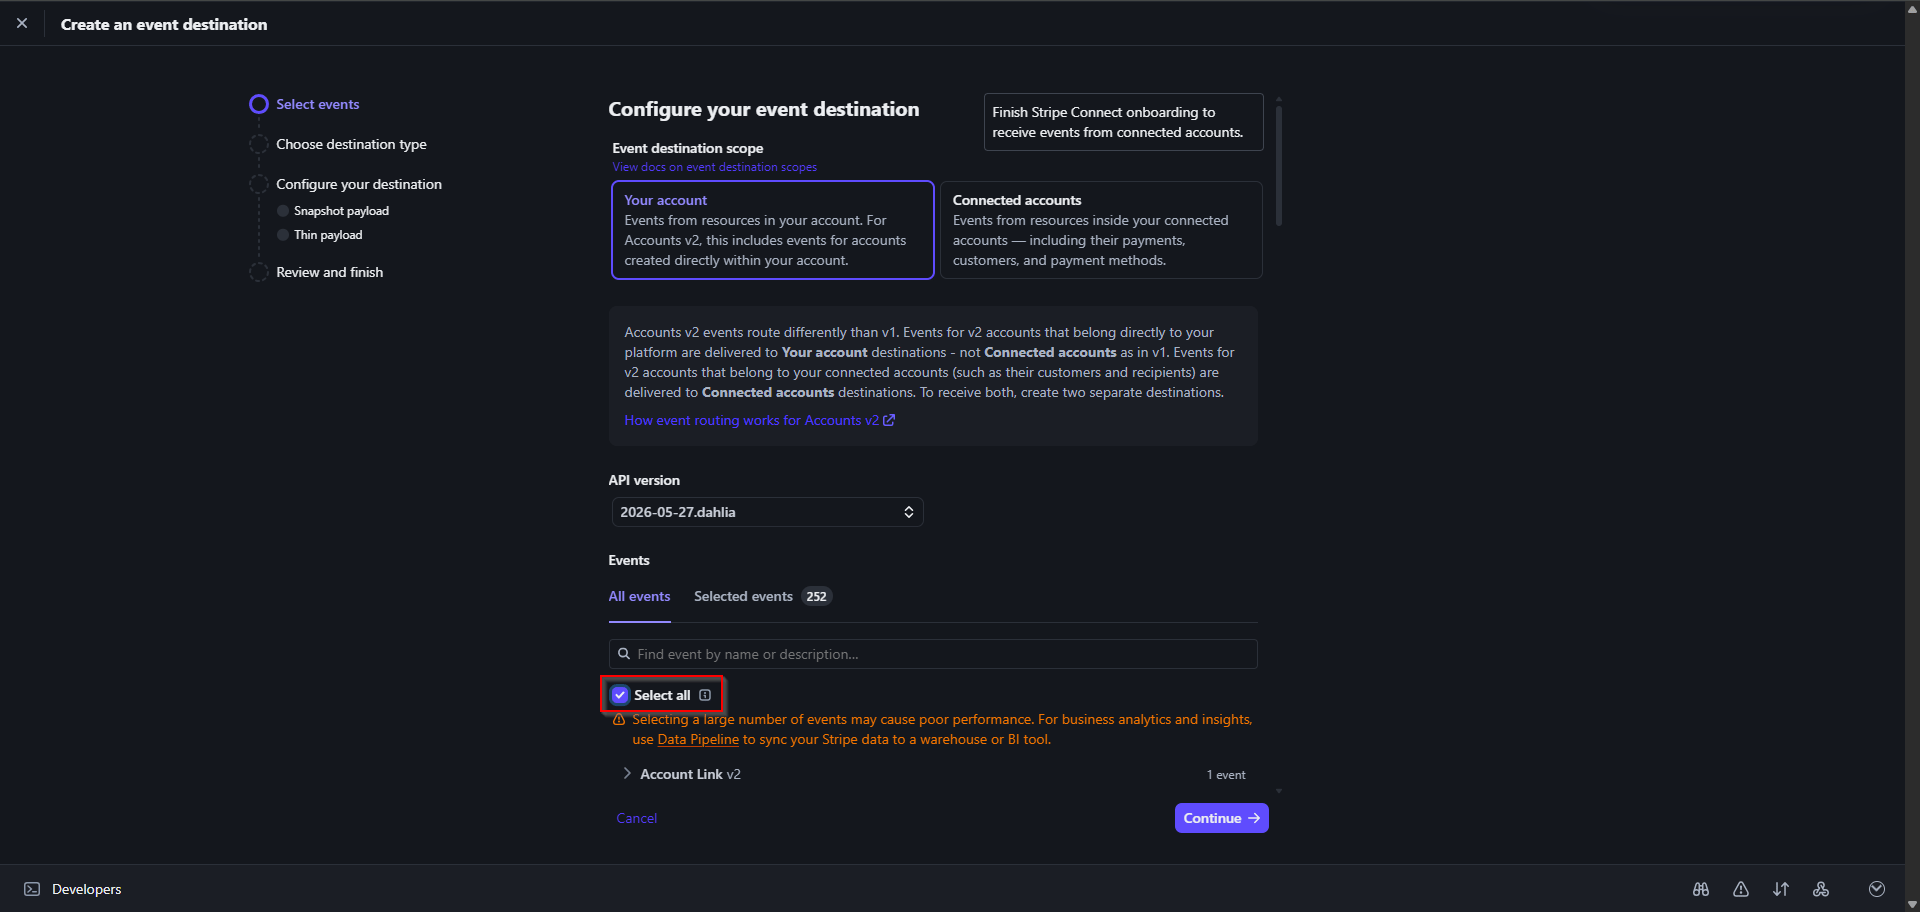Click the Developers label in bottom bar
1920x912 pixels.
pos(87,889)
